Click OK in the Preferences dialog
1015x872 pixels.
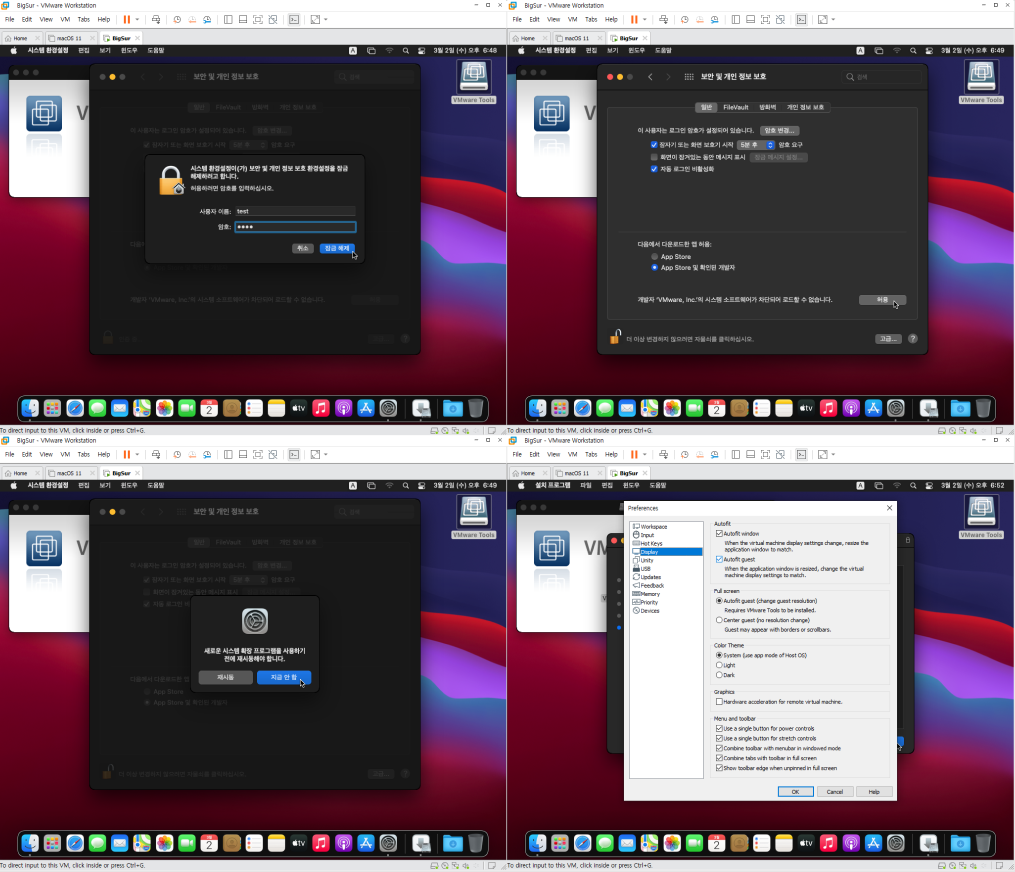tap(795, 791)
